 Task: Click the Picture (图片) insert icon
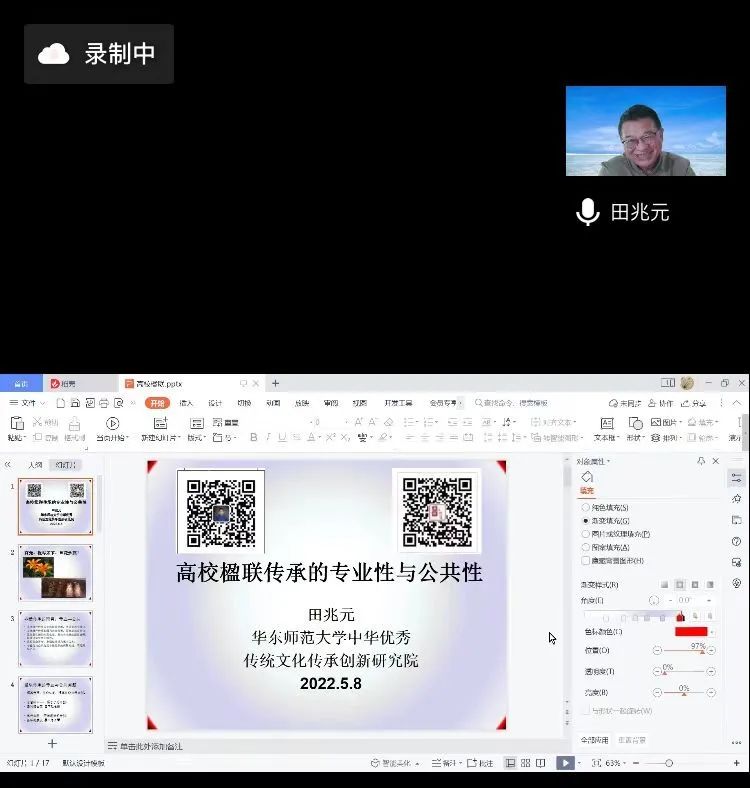656,422
